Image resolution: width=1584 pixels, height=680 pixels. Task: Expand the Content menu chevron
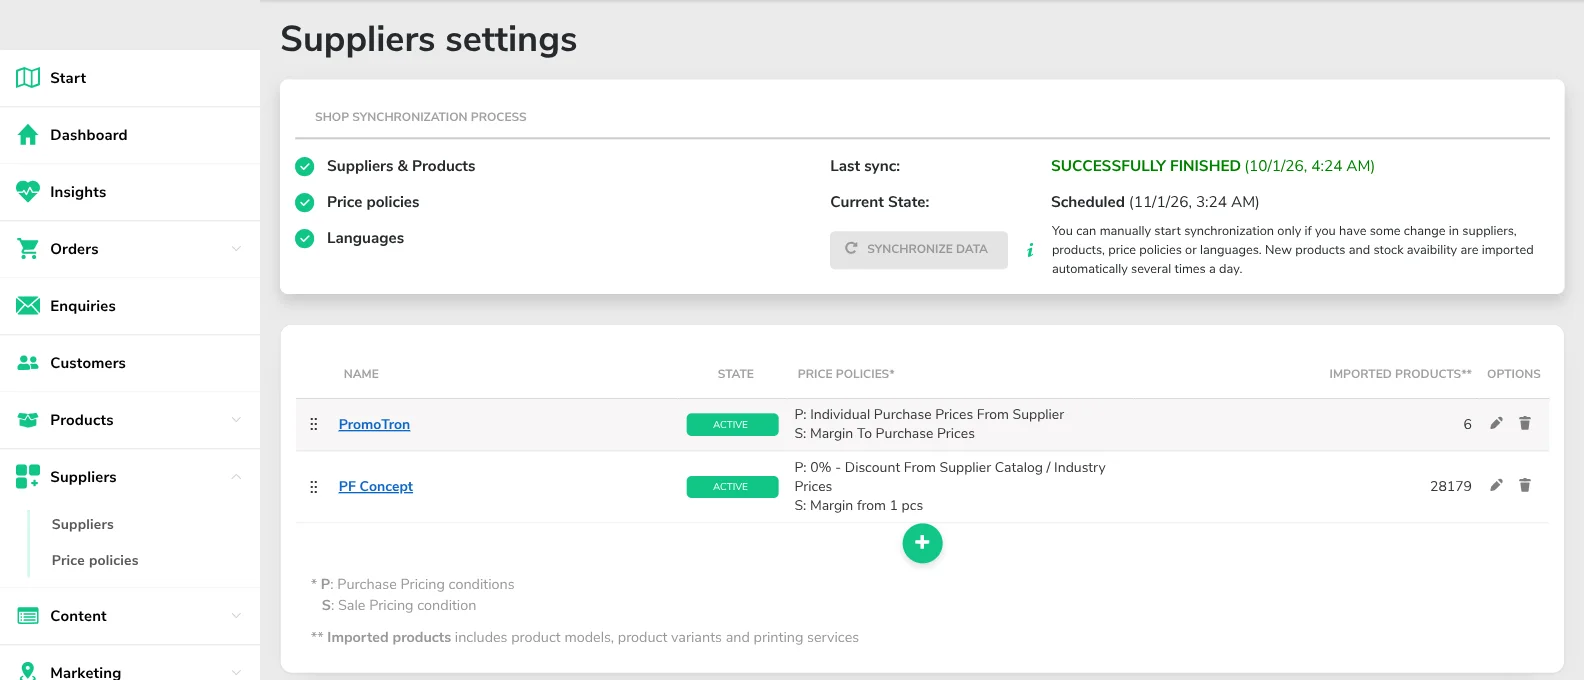click(x=236, y=616)
